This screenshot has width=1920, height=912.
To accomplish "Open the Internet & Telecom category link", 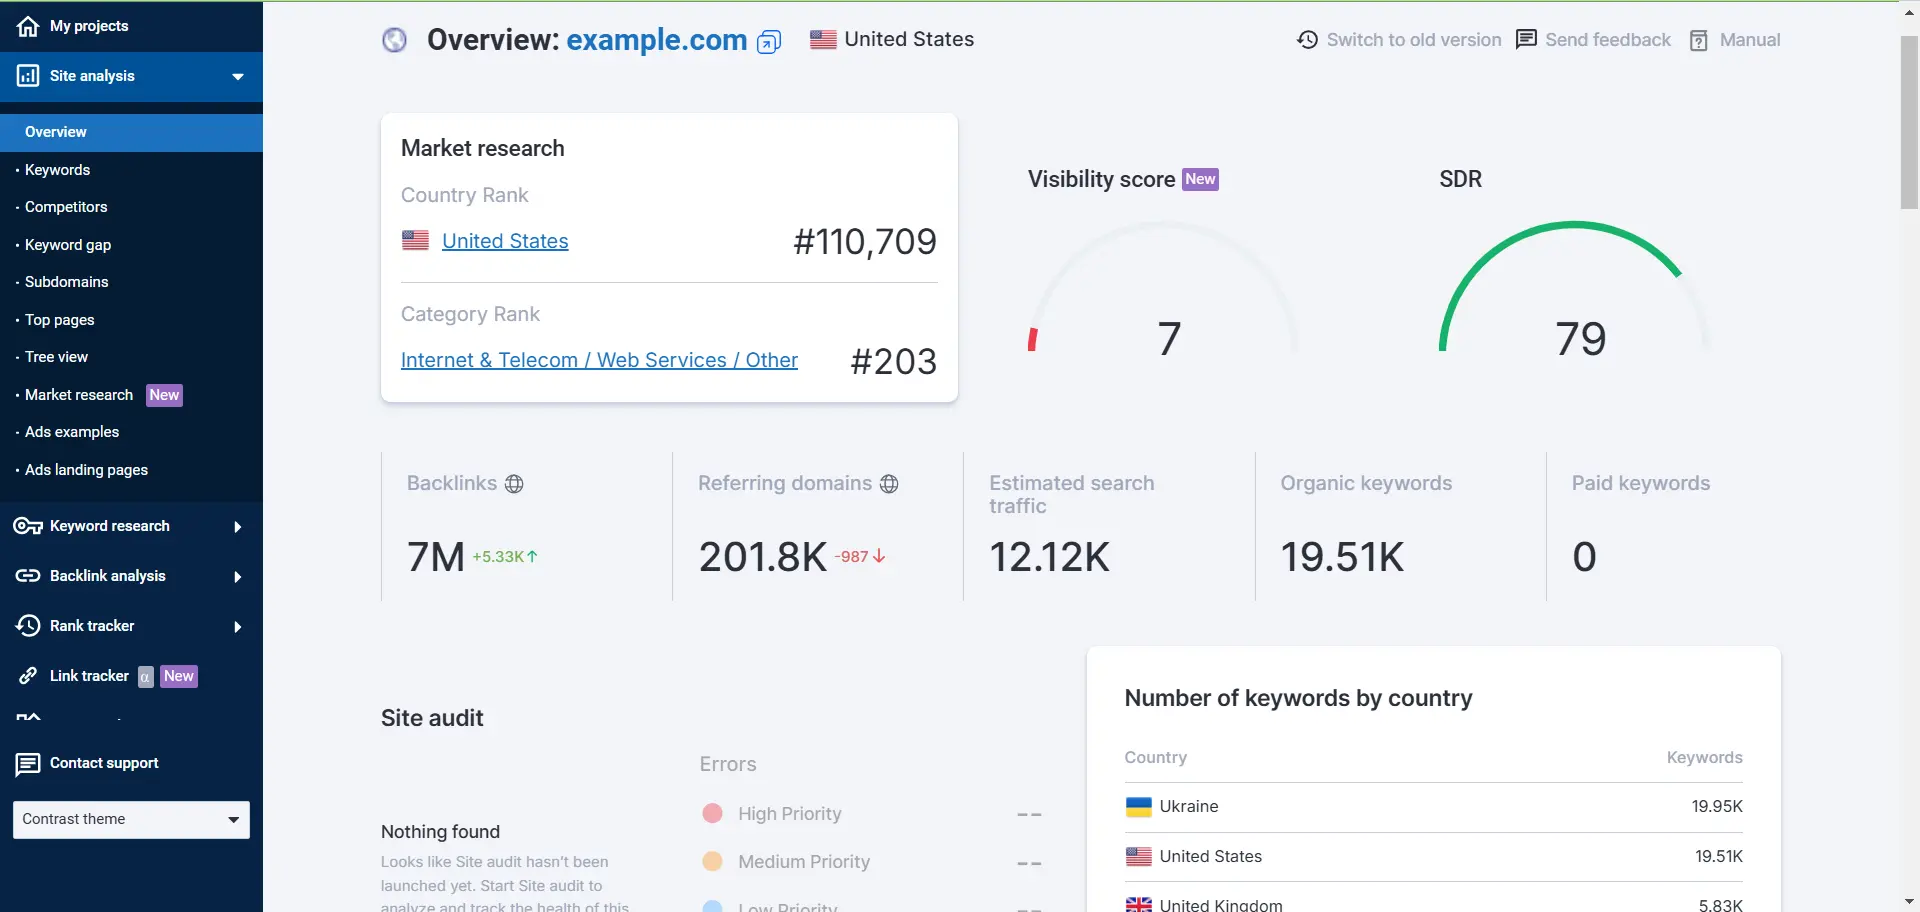I will pos(598,360).
